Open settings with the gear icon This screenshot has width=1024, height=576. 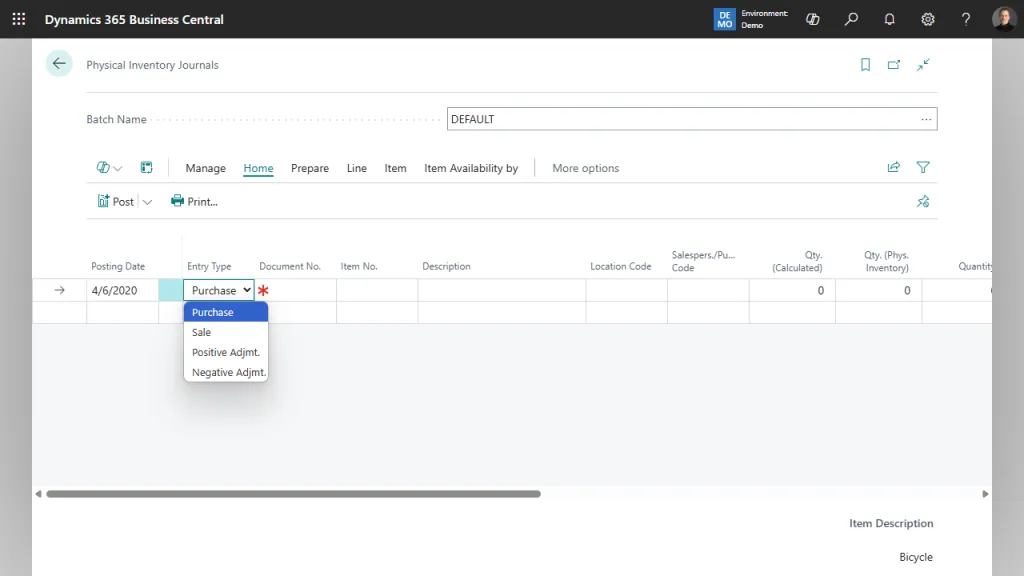pyautogui.click(x=927, y=19)
